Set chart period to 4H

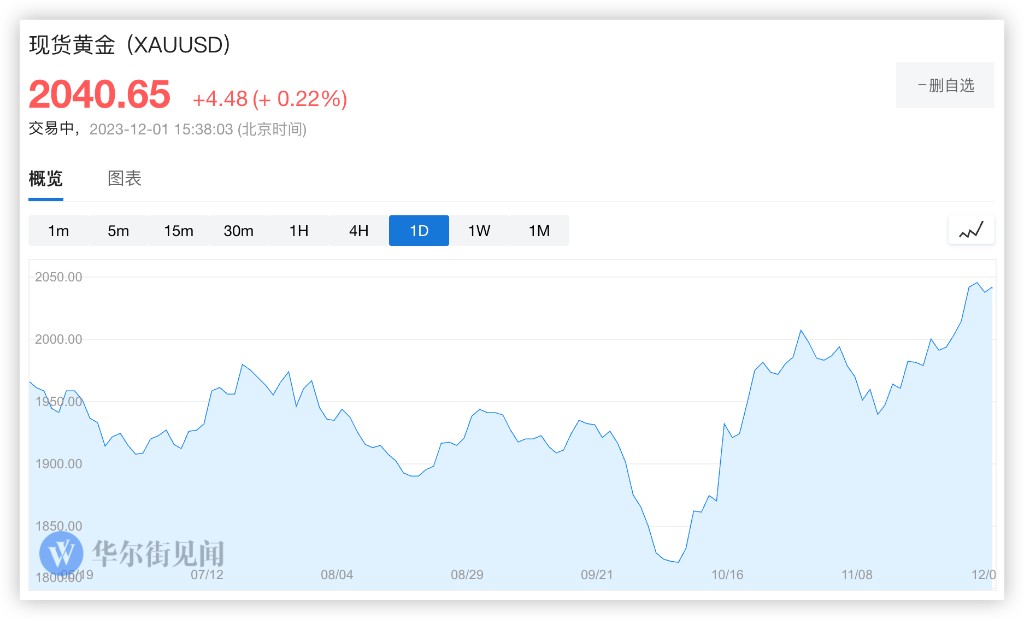point(359,231)
